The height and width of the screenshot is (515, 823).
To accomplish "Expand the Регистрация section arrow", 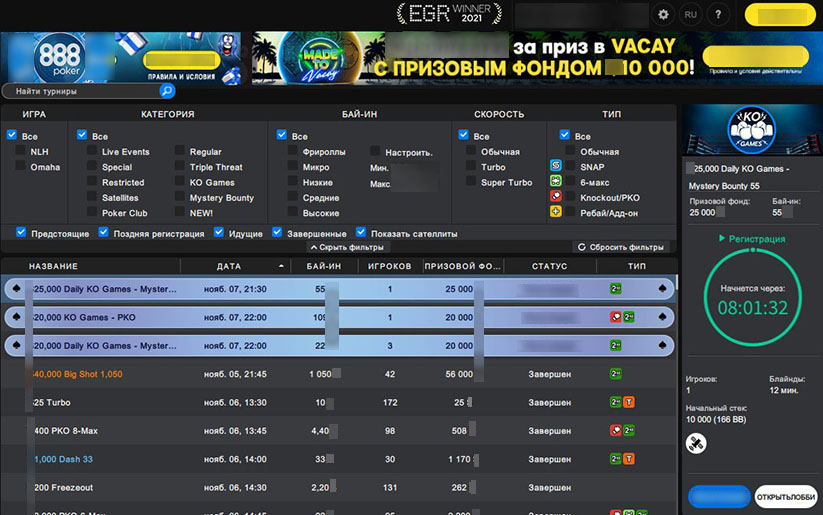I will click(722, 238).
